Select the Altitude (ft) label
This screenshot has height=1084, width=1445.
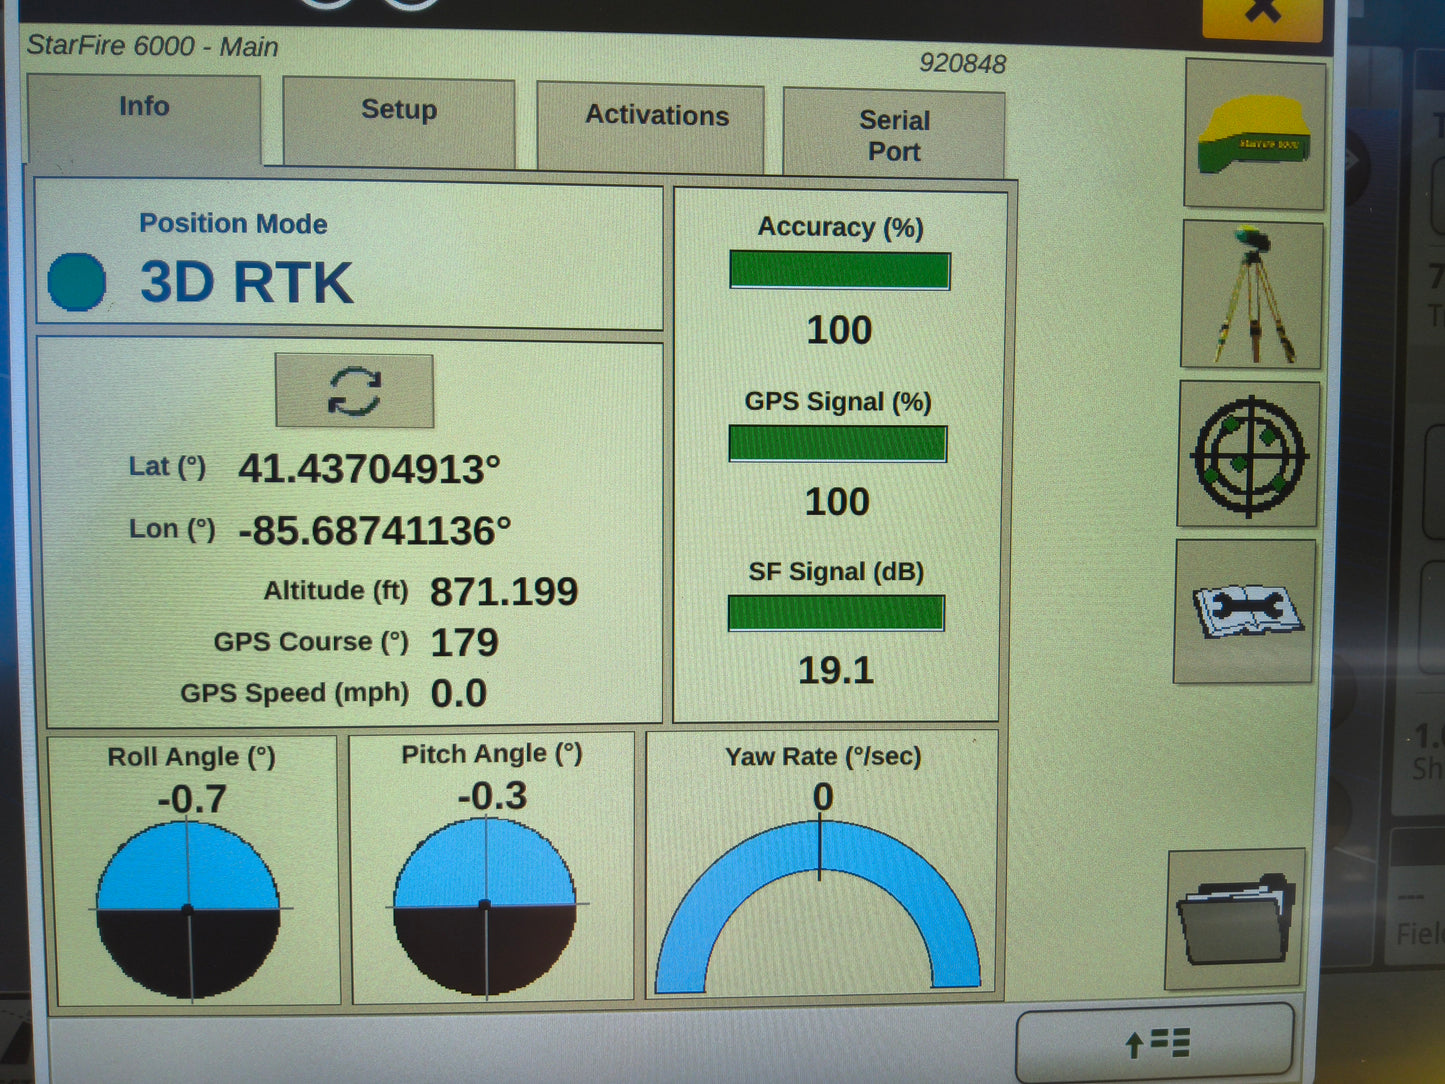click(x=336, y=591)
